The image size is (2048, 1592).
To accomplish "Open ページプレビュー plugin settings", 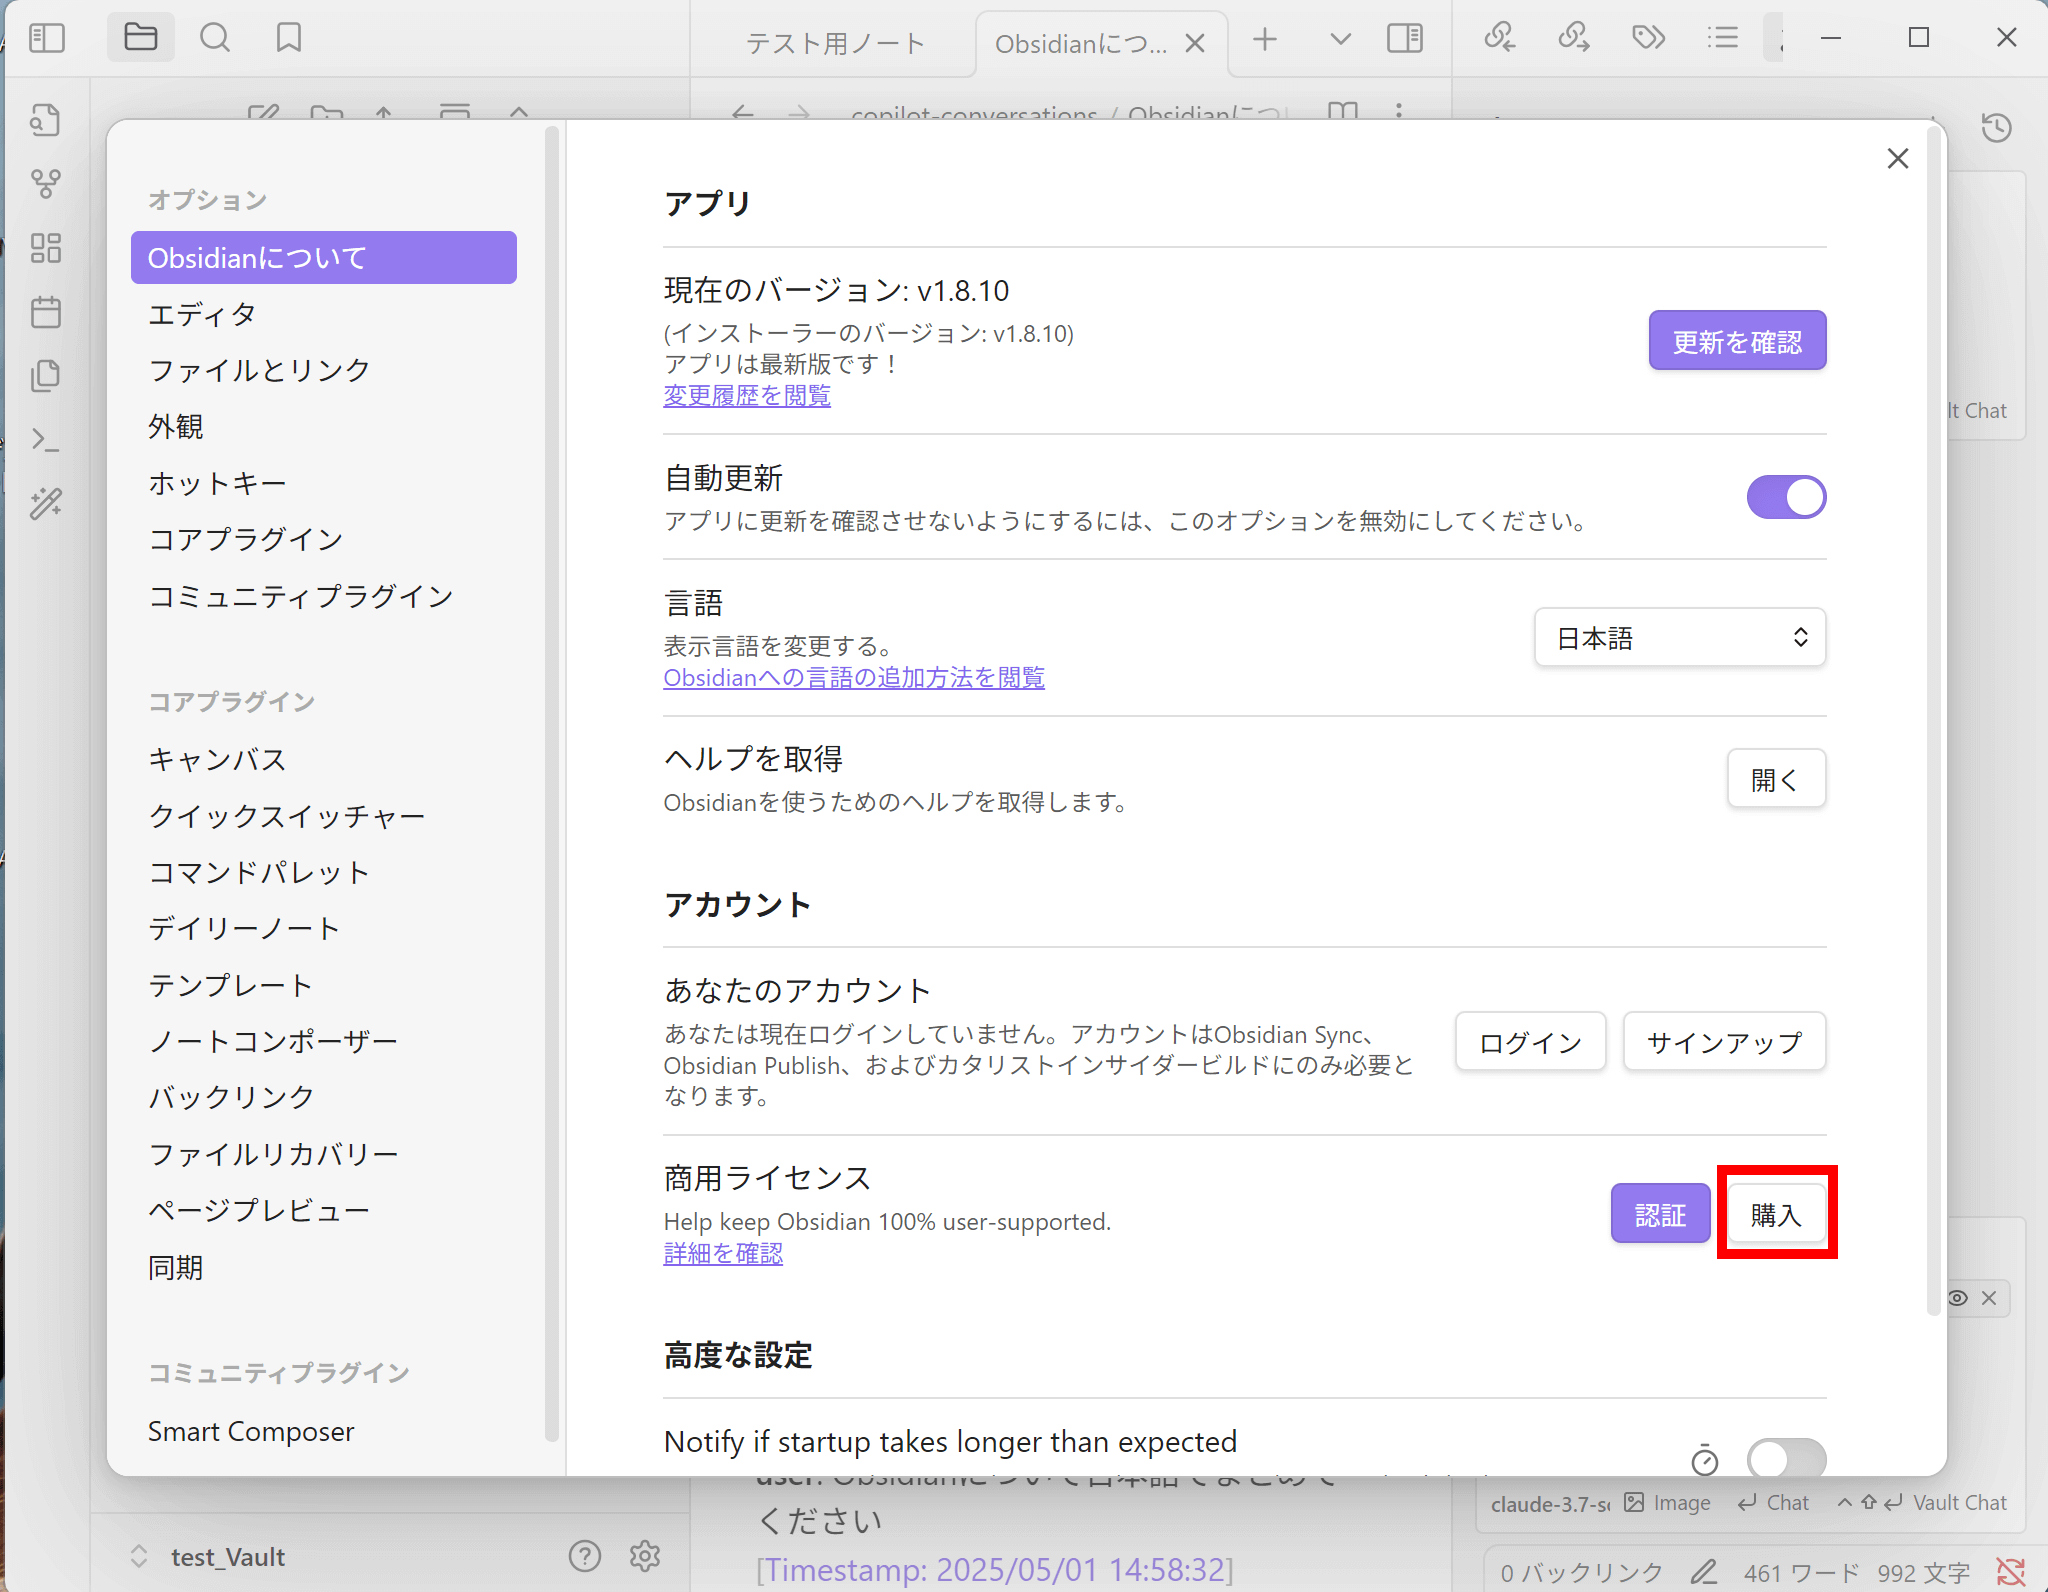I will coord(324,1210).
